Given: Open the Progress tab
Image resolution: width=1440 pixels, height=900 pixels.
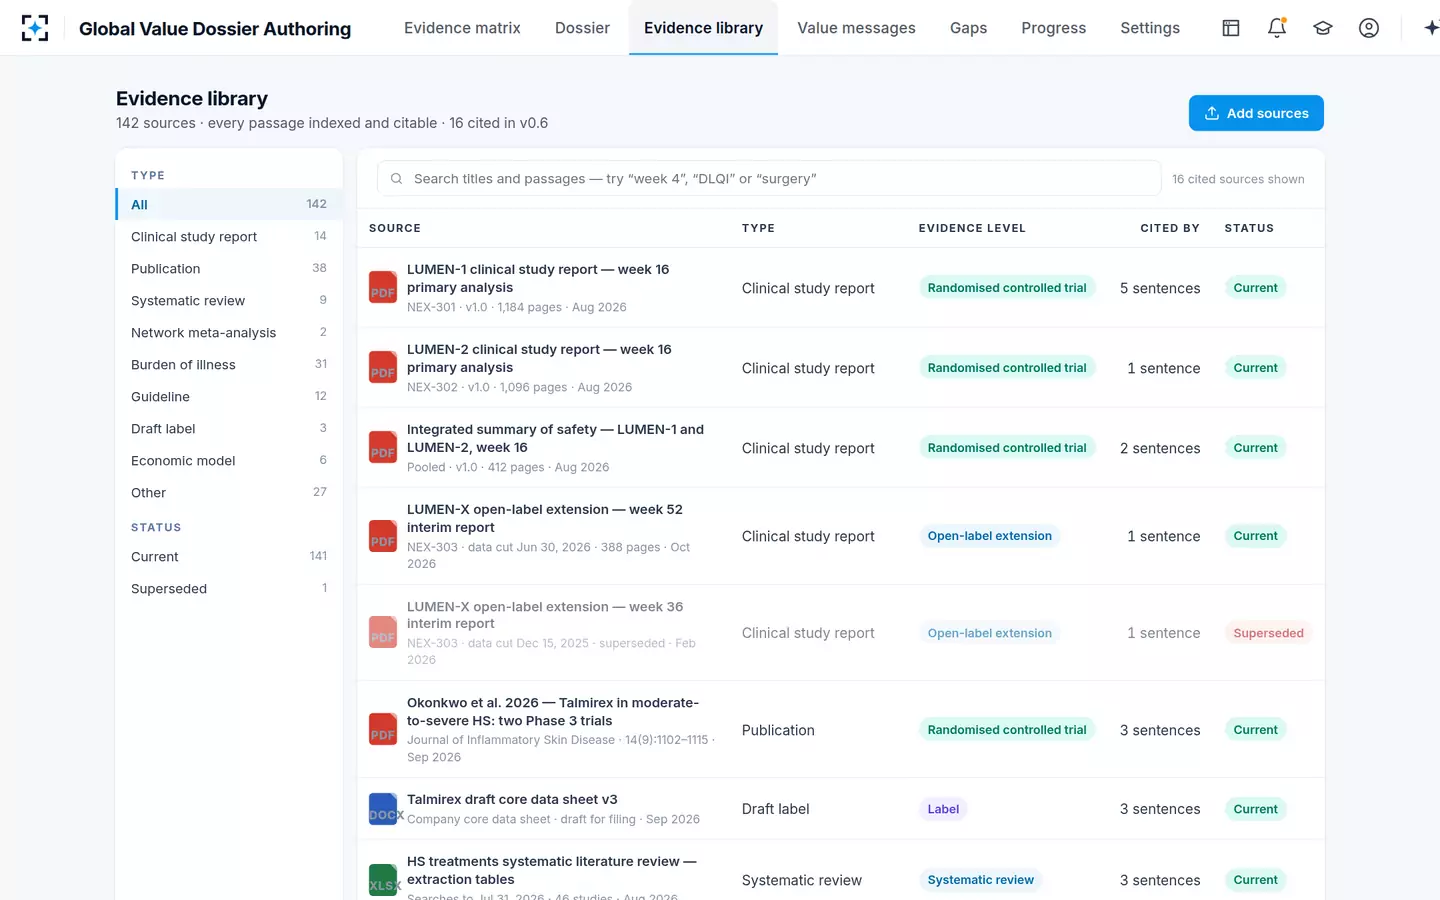Looking at the screenshot, I should pyautogui.click(x=1053, y=28).
